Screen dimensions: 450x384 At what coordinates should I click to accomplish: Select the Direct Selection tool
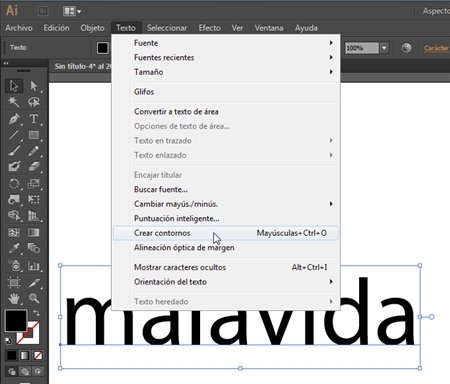pos(34,86)
